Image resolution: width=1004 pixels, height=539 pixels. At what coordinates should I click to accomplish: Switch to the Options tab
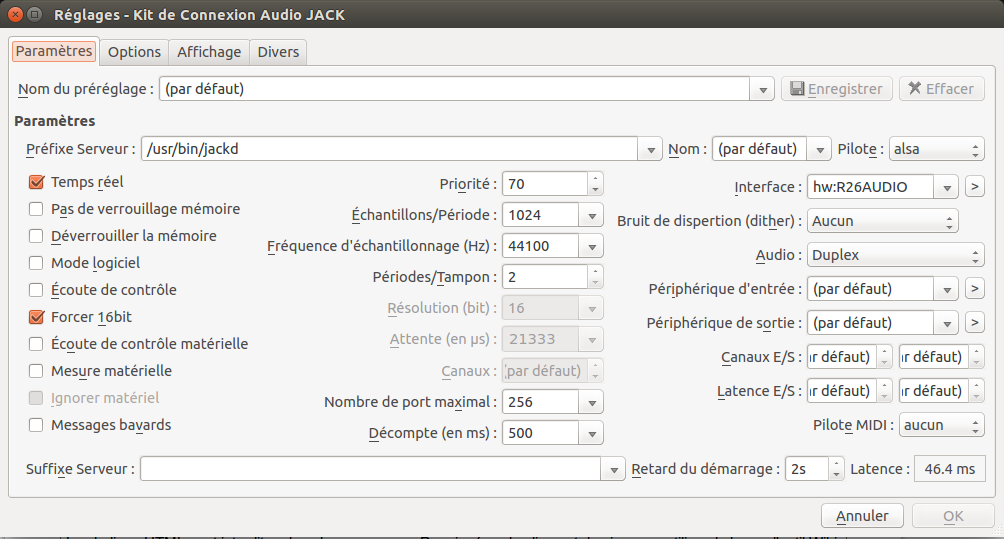coord(134,52)
